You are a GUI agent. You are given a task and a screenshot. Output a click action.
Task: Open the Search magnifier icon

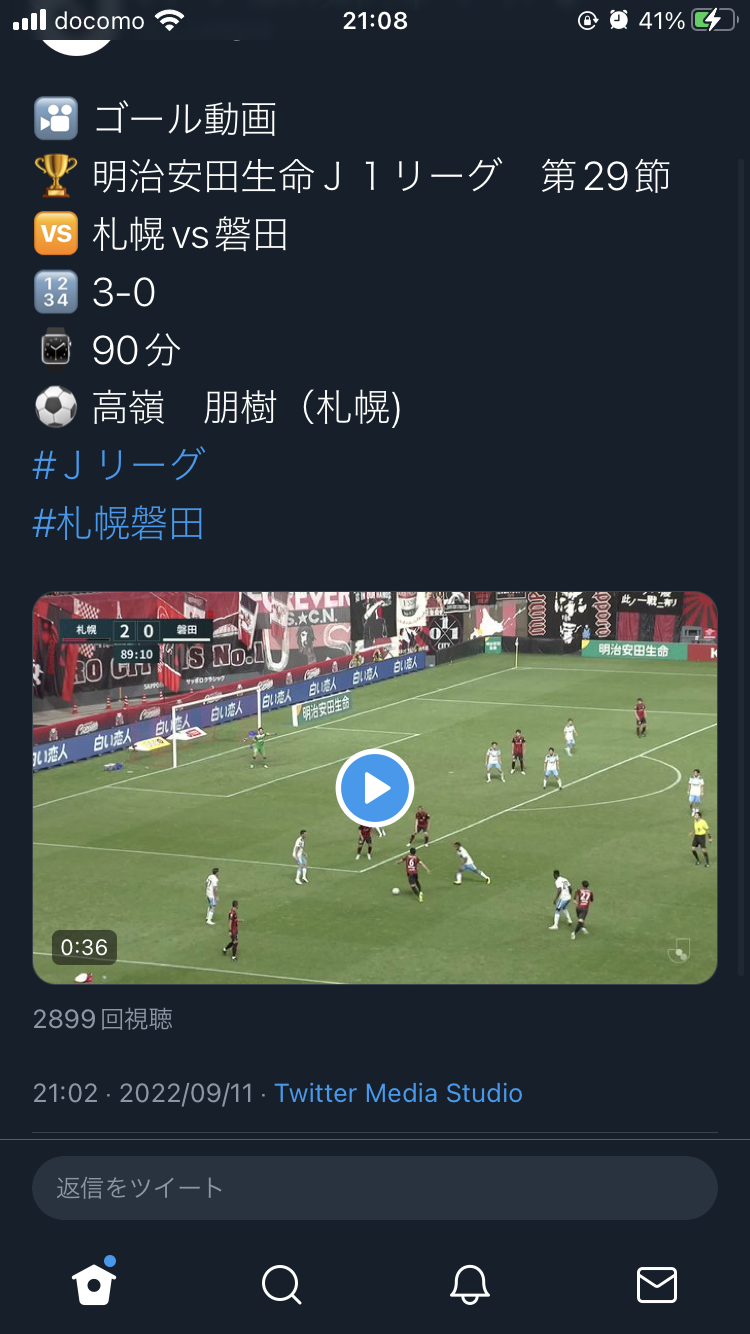tap(281, 1284)
